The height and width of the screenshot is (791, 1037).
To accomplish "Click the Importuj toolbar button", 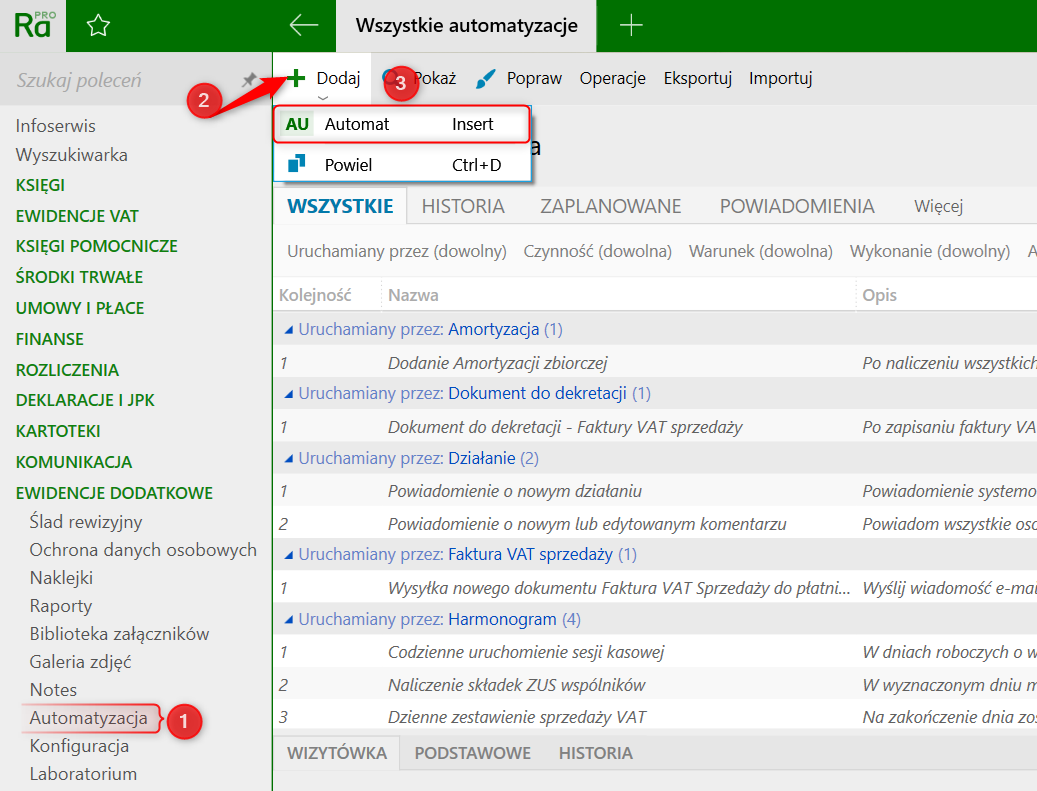I will pos(780,79).
